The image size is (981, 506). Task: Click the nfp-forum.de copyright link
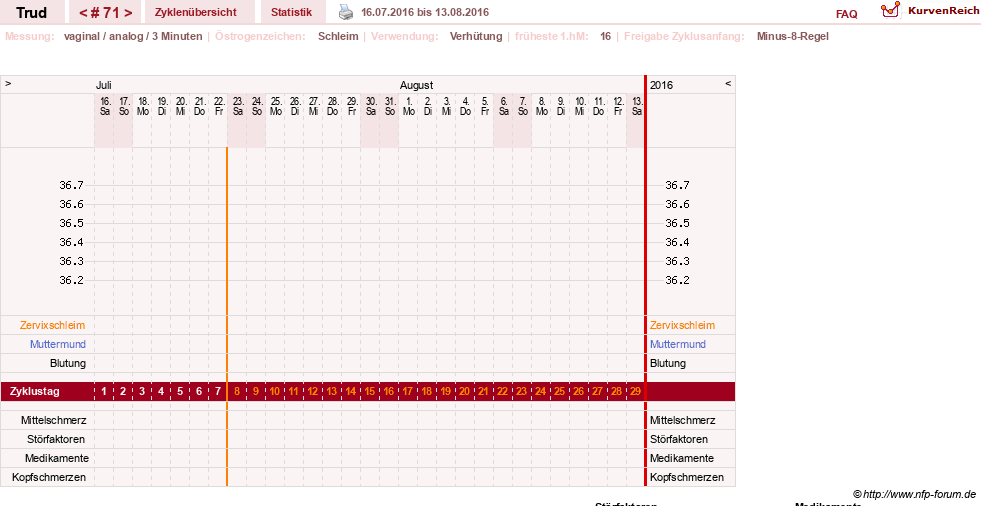914,494
